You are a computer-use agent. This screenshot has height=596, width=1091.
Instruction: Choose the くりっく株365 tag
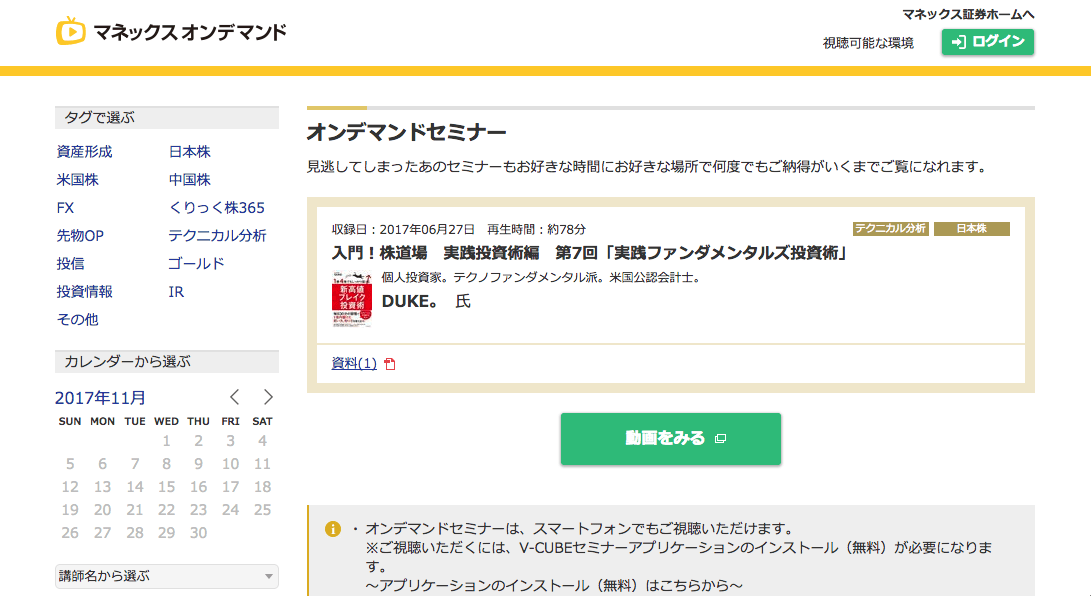(217, 208)
